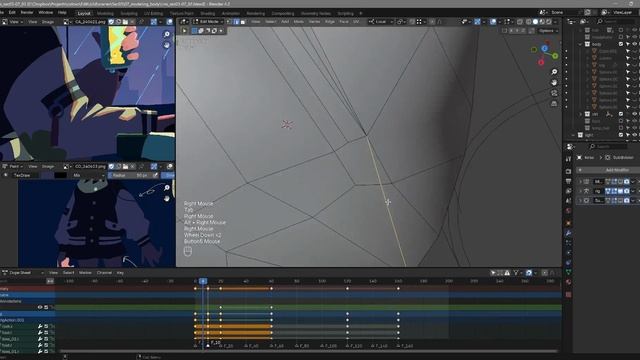Screen dimensions: 640x360
Task: Click the fake user shield in upper image editor
Action: (x=111, y=22)
